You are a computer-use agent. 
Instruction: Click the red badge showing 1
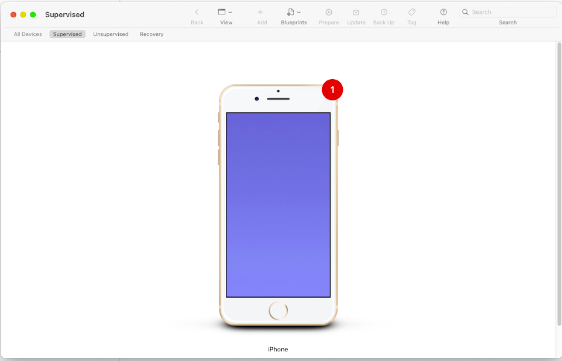(x=332, y=90)
